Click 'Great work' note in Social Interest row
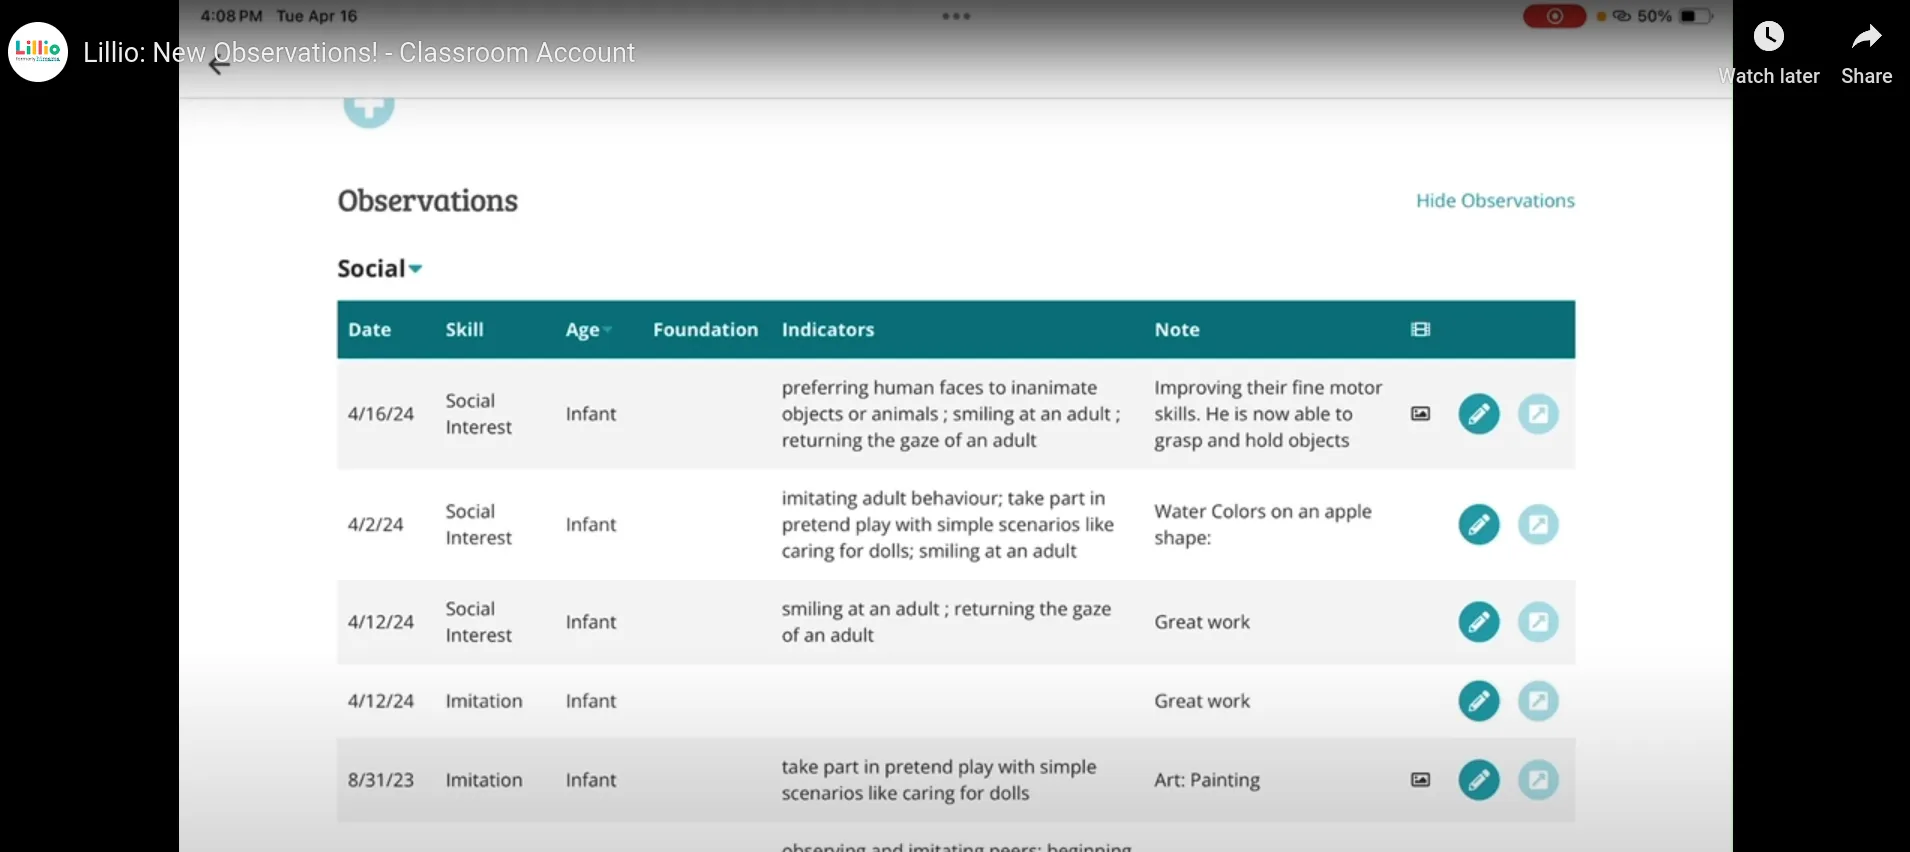Image resolution: width=1910 pixels, height=852 pixels. pos(1202,622)
